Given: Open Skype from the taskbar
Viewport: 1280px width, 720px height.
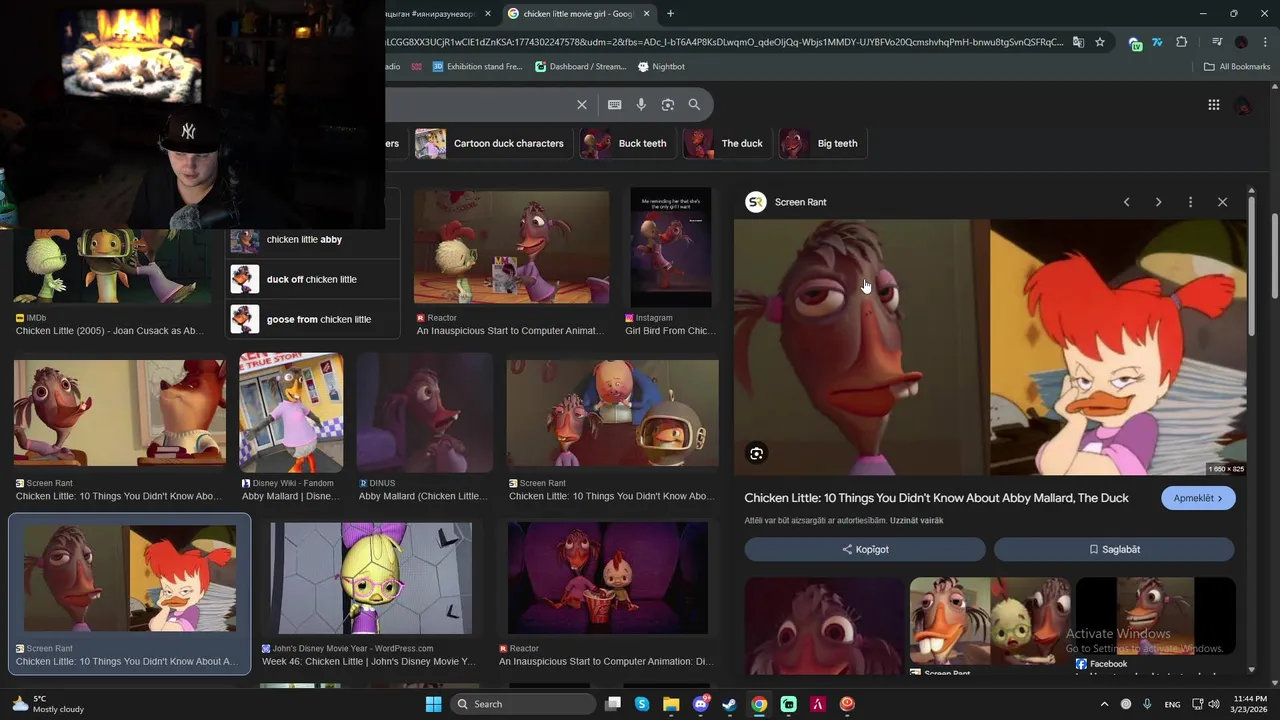Looking at the screenshot, I should click(642, 704).
